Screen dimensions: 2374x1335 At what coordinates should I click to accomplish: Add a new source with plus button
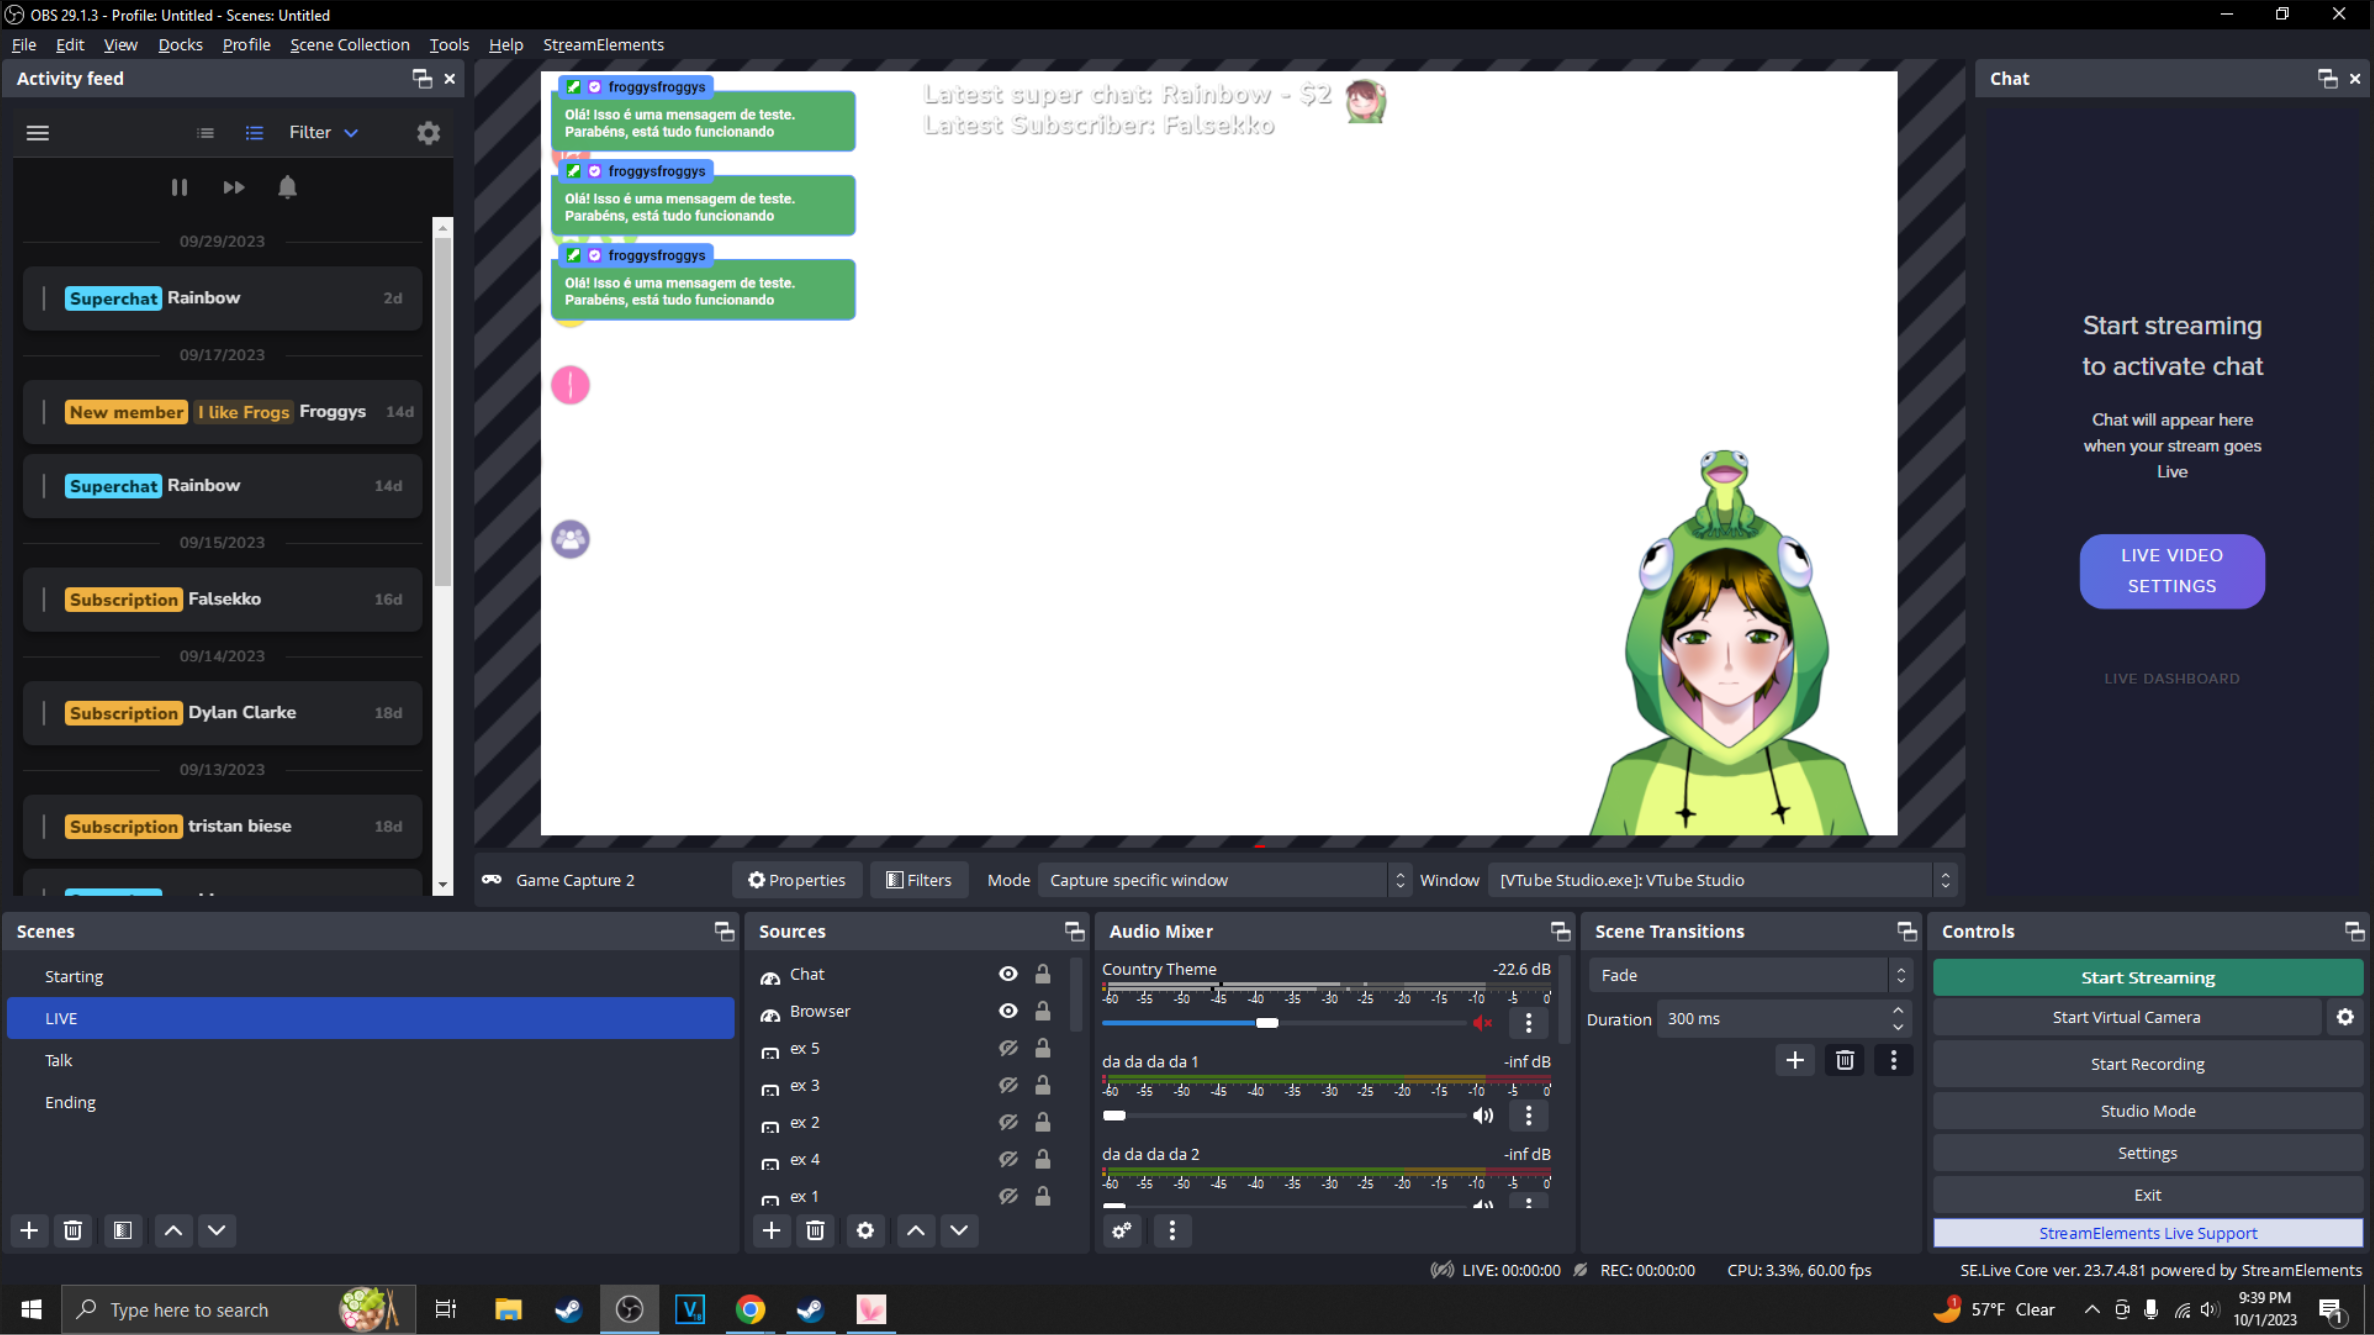771,1230
